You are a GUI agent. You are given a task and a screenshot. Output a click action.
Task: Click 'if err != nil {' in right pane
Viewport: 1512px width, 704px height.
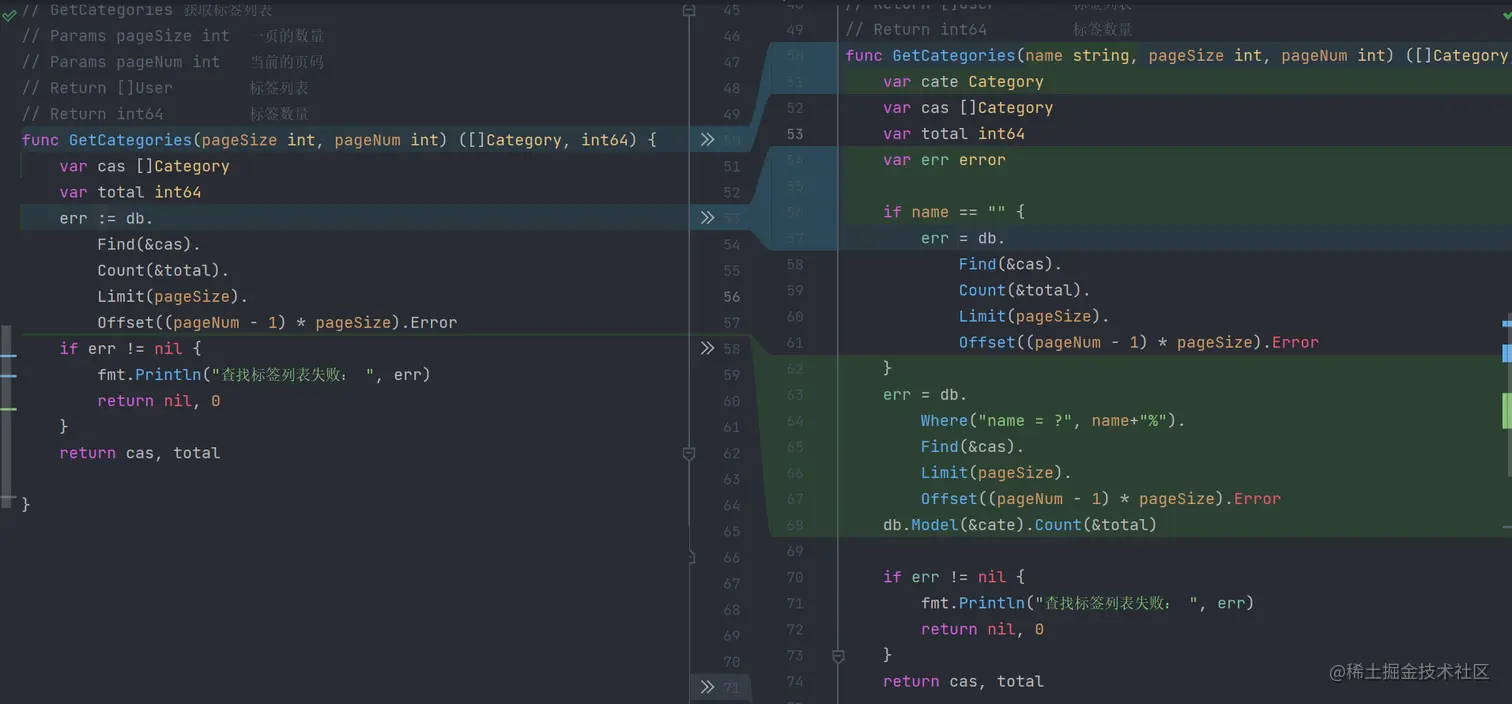click(954, 577)
